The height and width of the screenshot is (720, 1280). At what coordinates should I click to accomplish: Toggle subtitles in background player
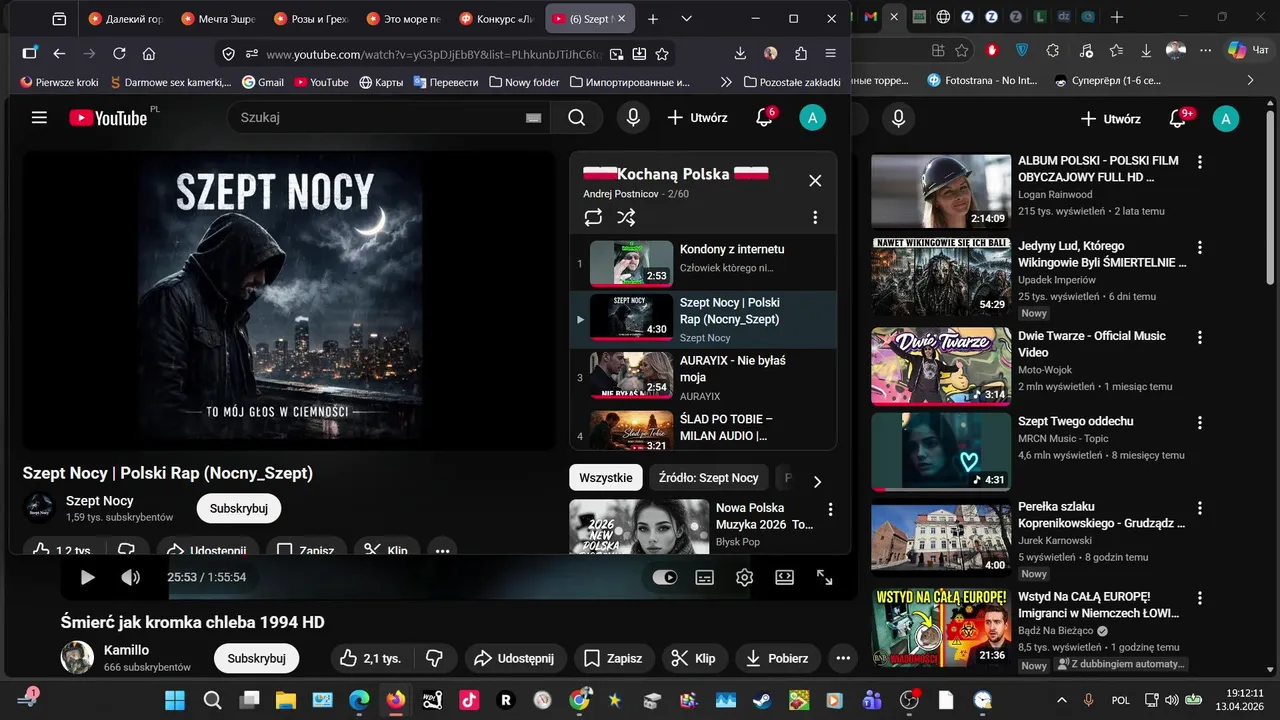(704, 577)
